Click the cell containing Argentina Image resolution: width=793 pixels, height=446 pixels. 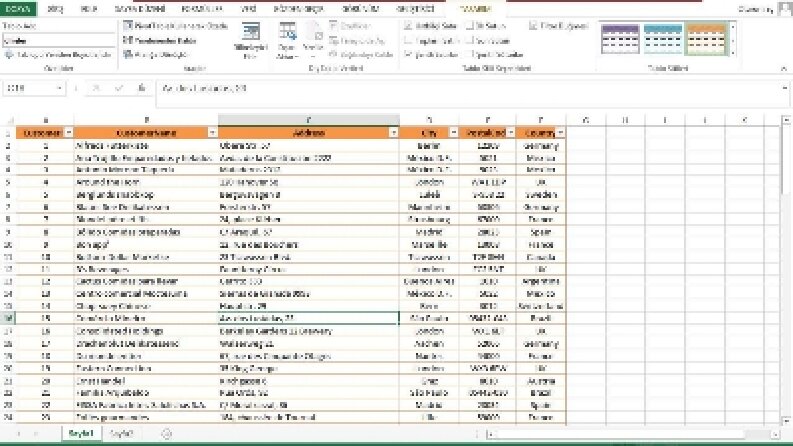click(x=541, y=281)
